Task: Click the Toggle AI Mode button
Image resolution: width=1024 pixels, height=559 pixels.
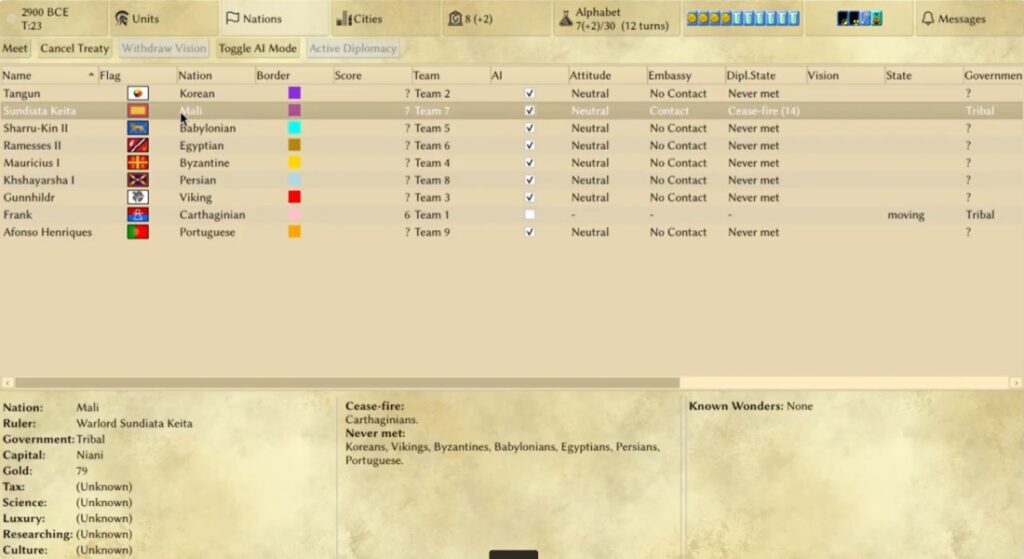Action: (x=257, y=48)
